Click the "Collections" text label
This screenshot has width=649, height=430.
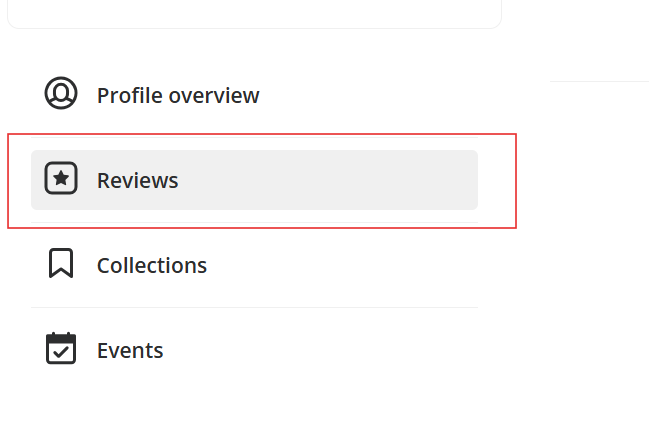152,266
